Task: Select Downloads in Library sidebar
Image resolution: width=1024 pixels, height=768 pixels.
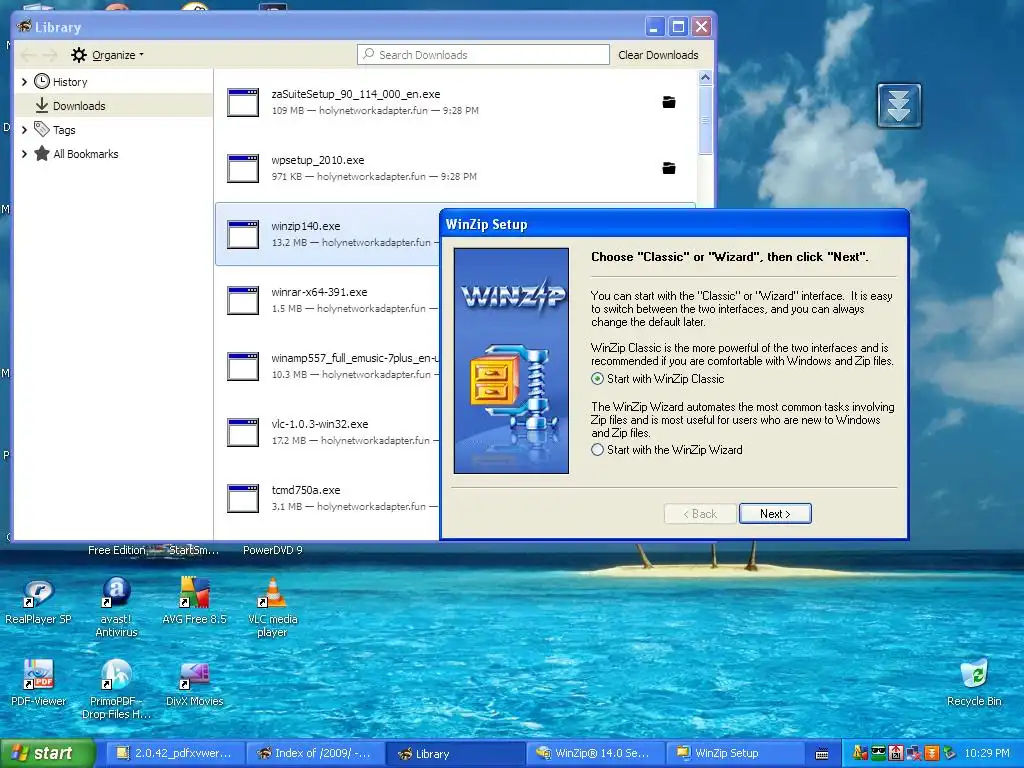Action: 79,106
